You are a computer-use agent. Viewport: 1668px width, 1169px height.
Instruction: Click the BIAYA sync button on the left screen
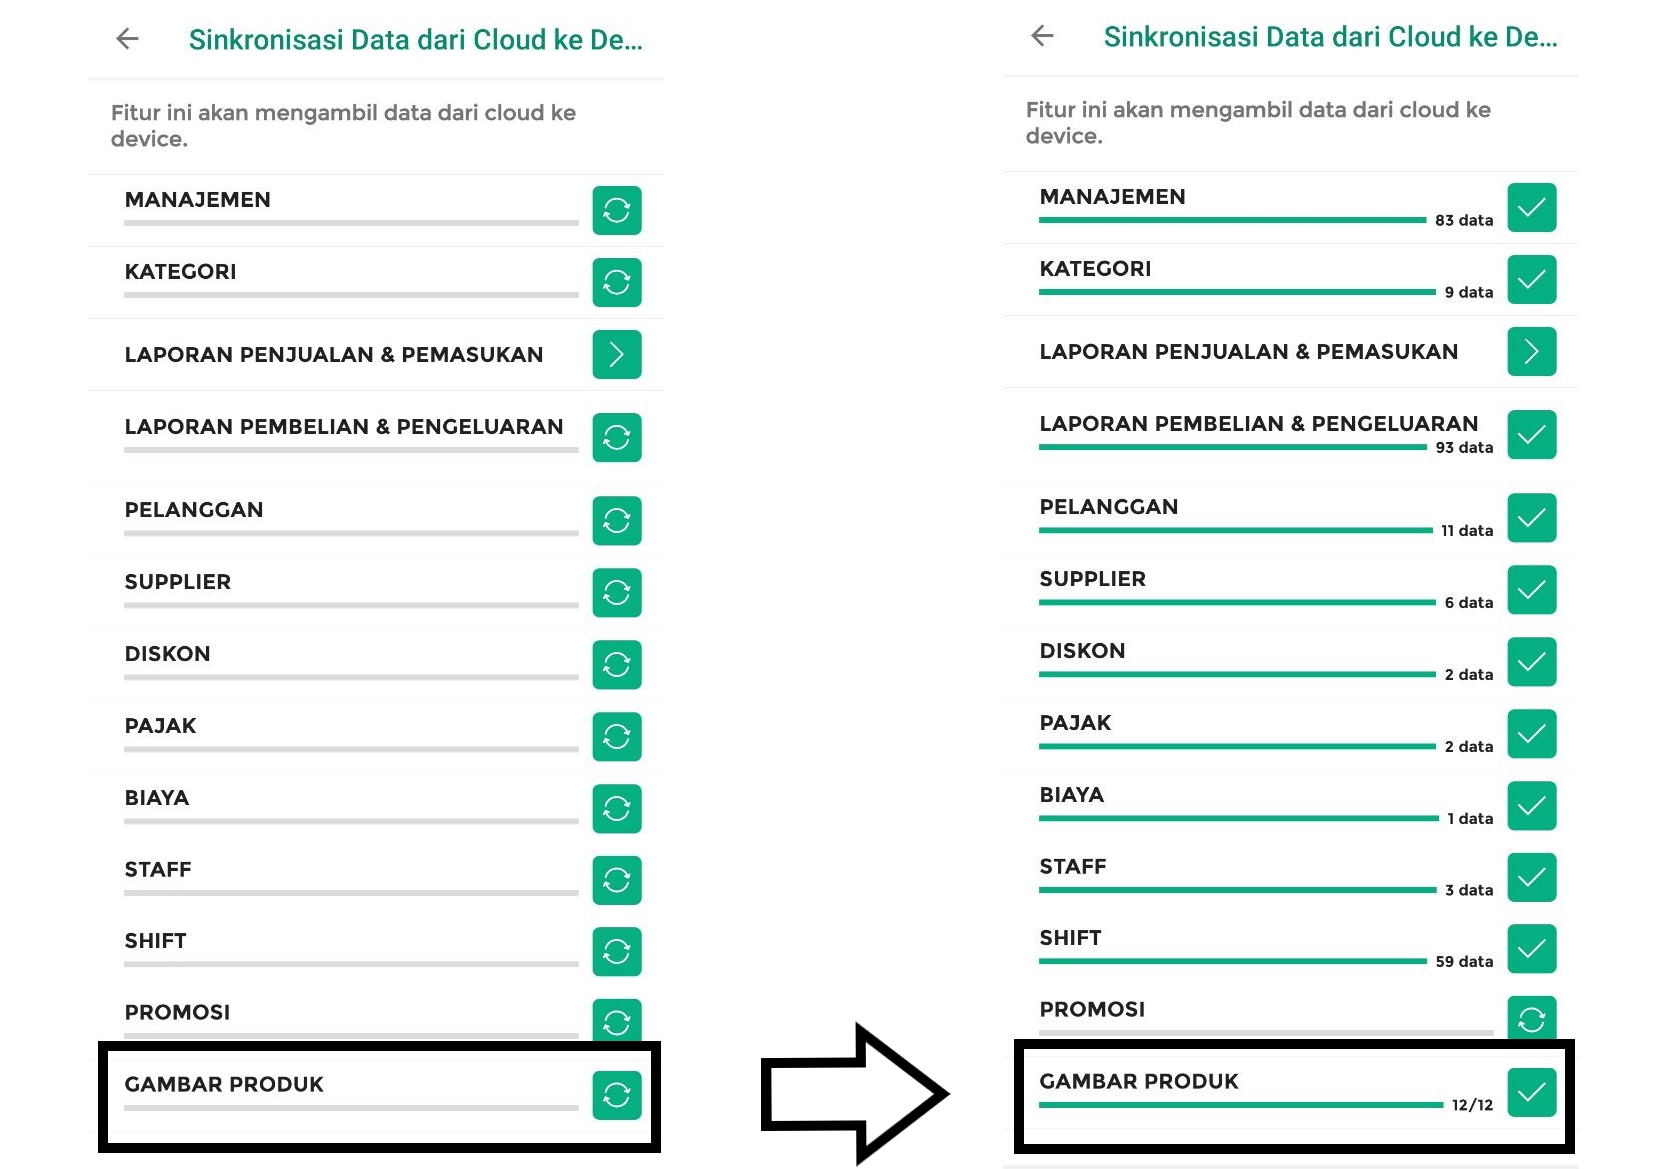click(x=616, y=809)
